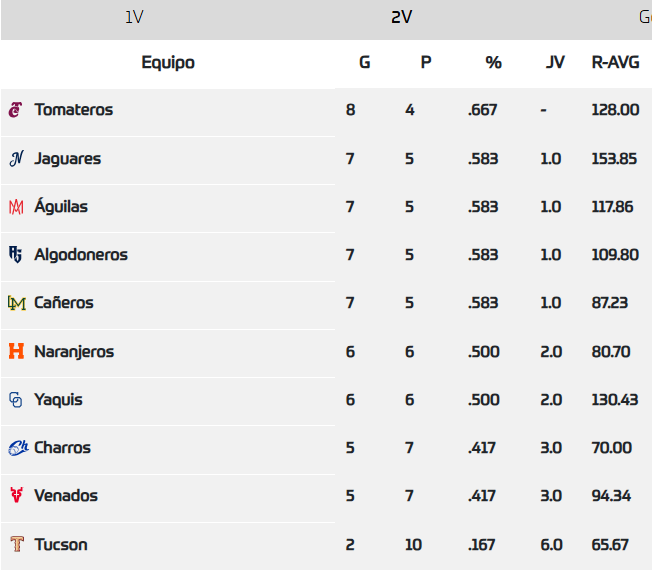Click the Tucson team logo icon

(16, 545)
